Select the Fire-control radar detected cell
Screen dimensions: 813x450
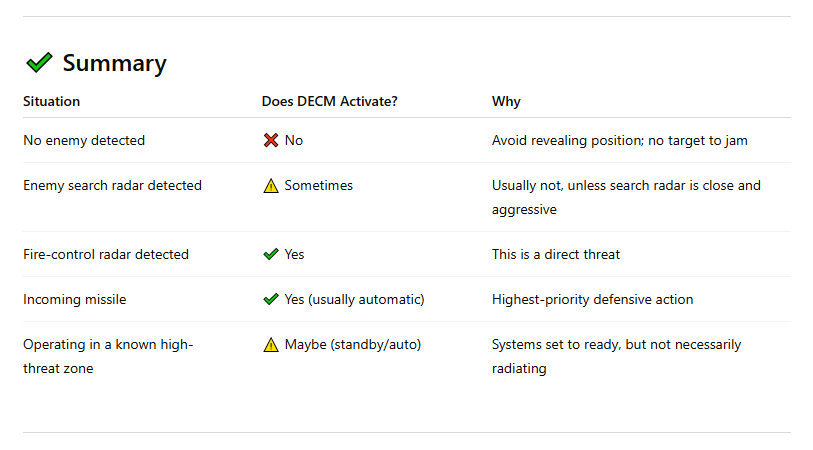106,255
